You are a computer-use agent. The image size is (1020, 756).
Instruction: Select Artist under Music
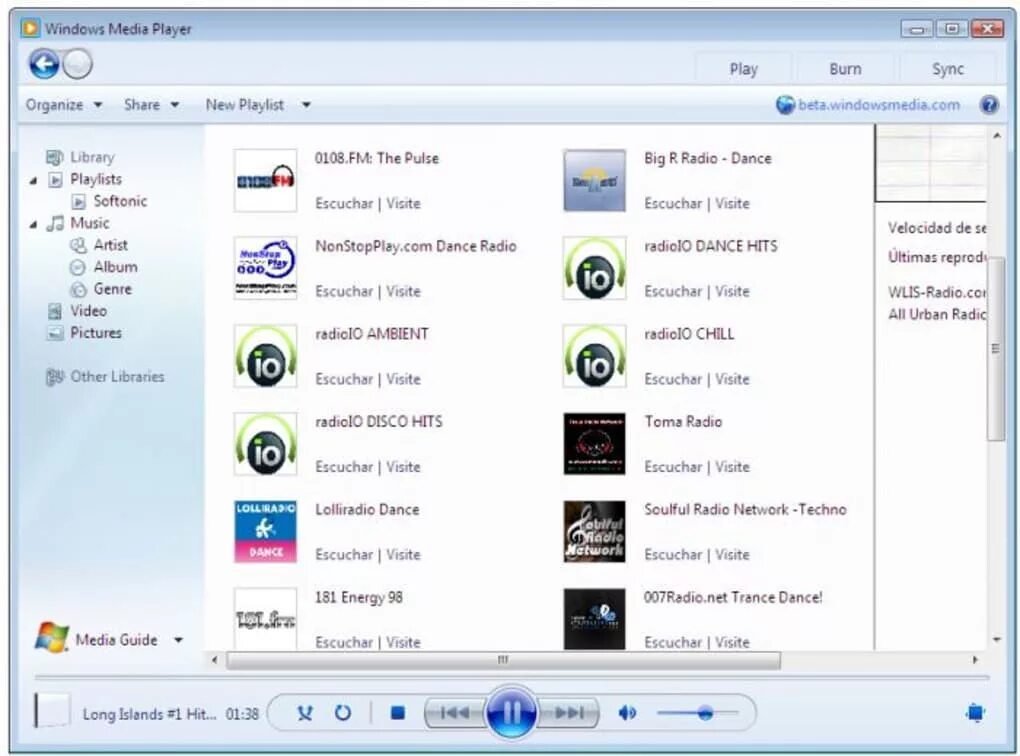click(x=110, y=245)
